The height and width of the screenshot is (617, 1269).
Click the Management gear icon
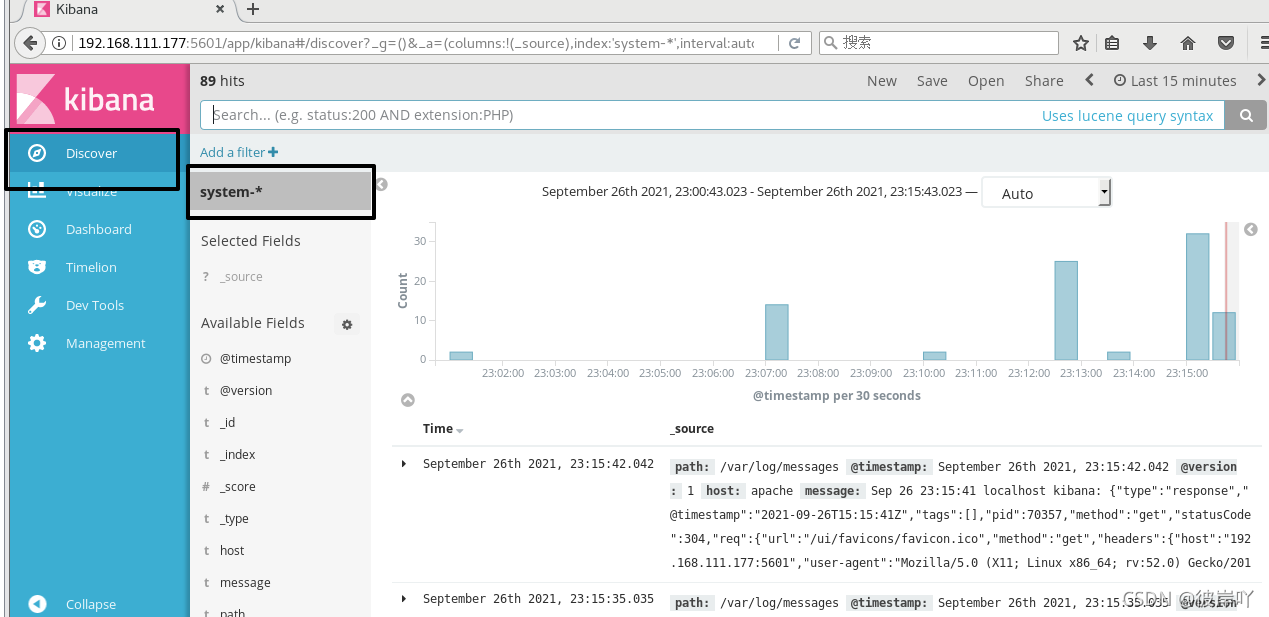point(37,343)
